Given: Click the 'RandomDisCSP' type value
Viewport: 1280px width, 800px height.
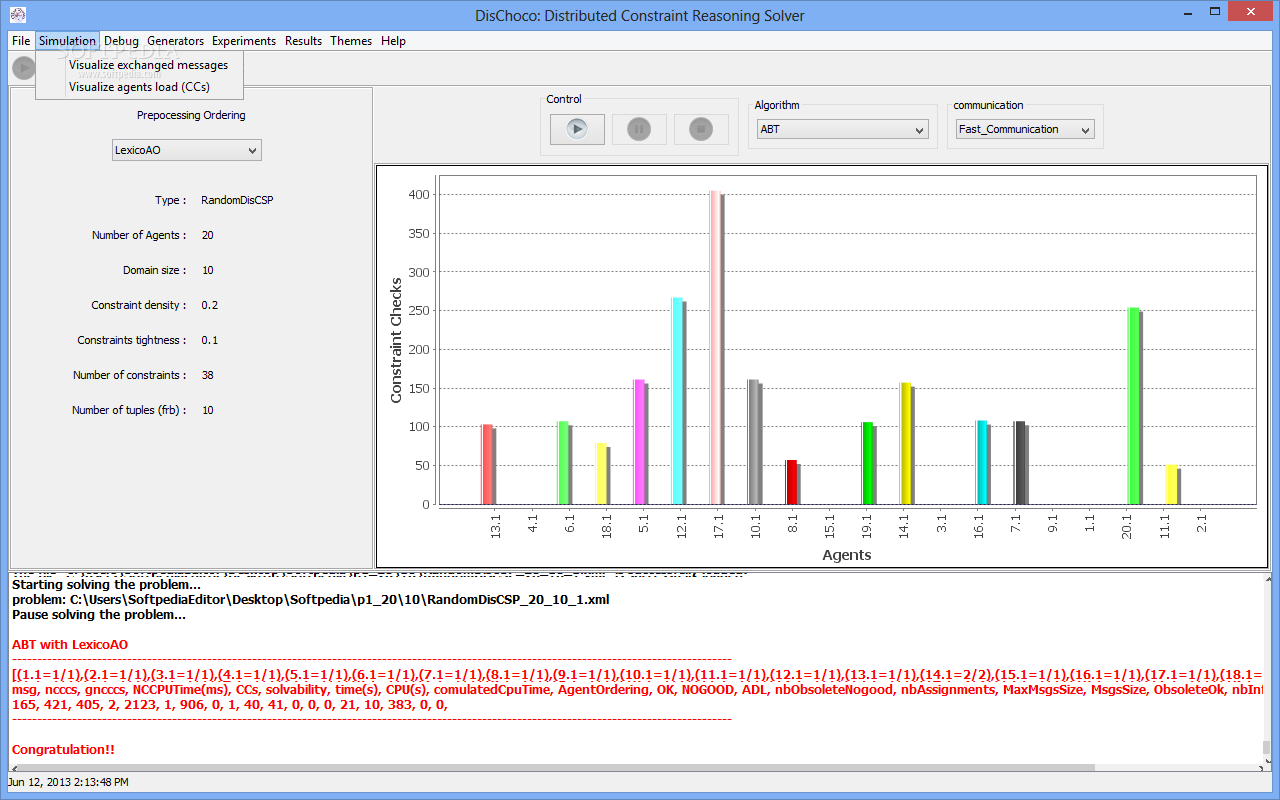Looking at the screenshot, I should [x=237, y=200].
